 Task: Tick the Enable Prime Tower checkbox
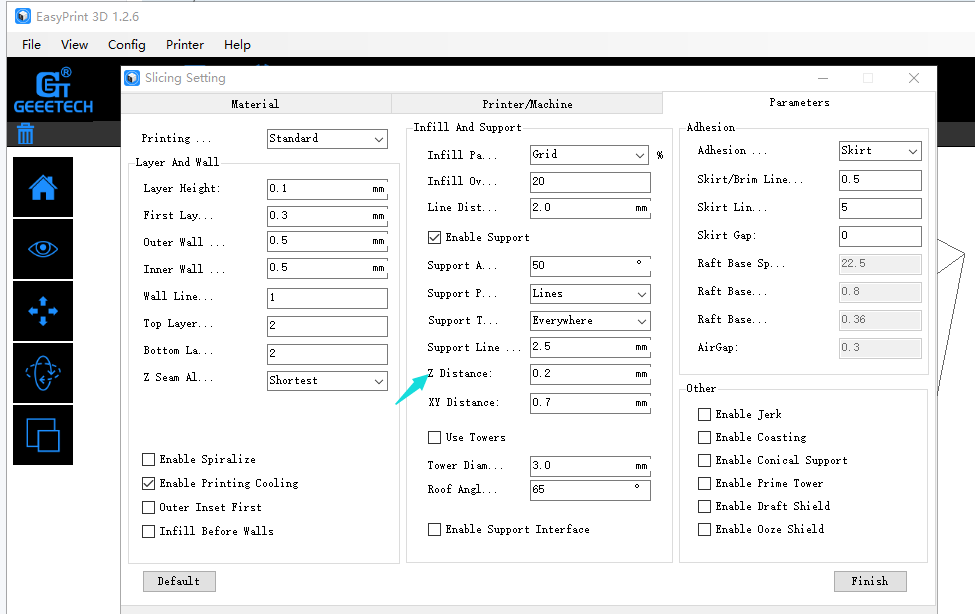[x=705, y=484]
